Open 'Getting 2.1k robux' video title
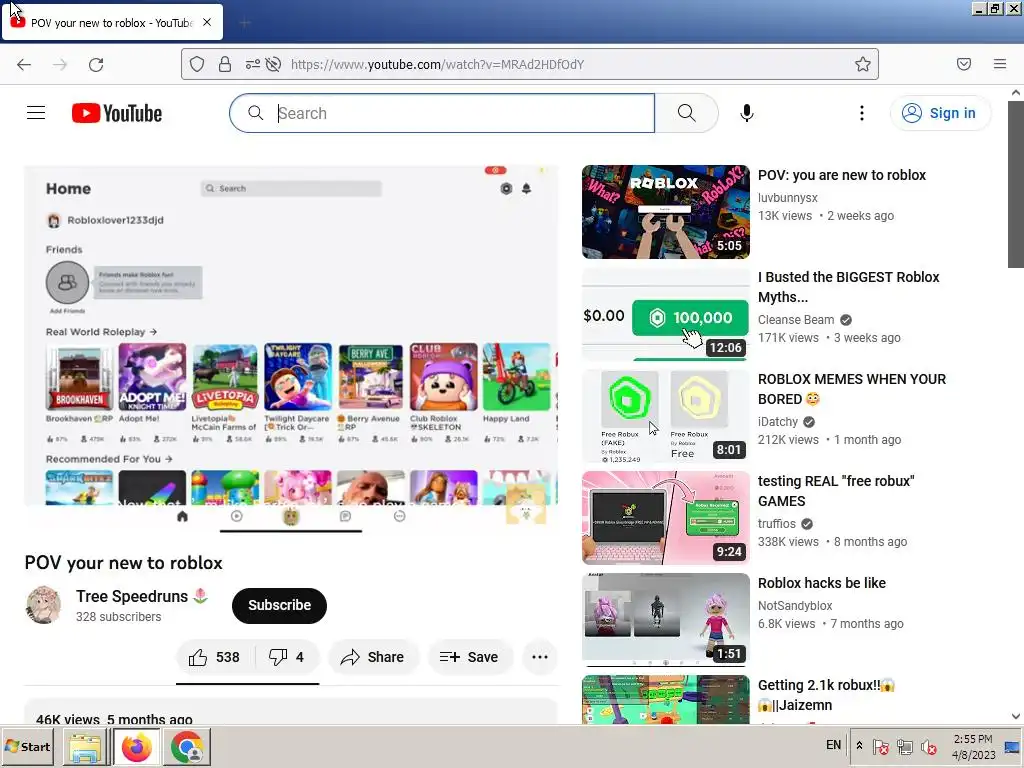Screen dimensions: 1024x768 [826, 695]
